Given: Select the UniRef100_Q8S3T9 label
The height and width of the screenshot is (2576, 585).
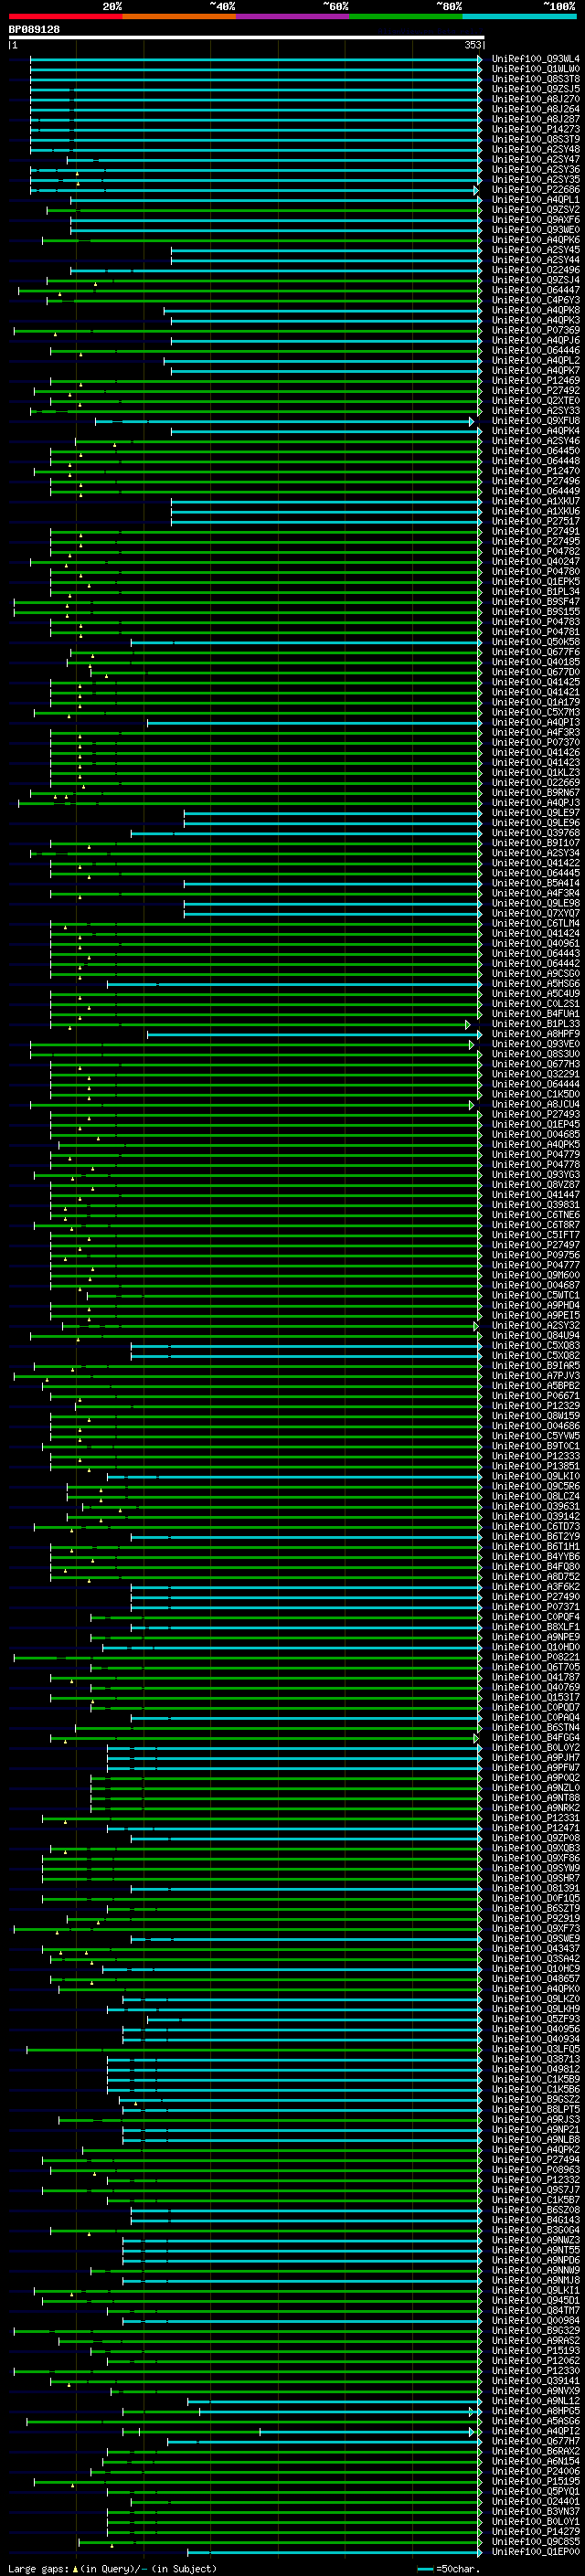Looking at the screenshot, I should point(535,139).
